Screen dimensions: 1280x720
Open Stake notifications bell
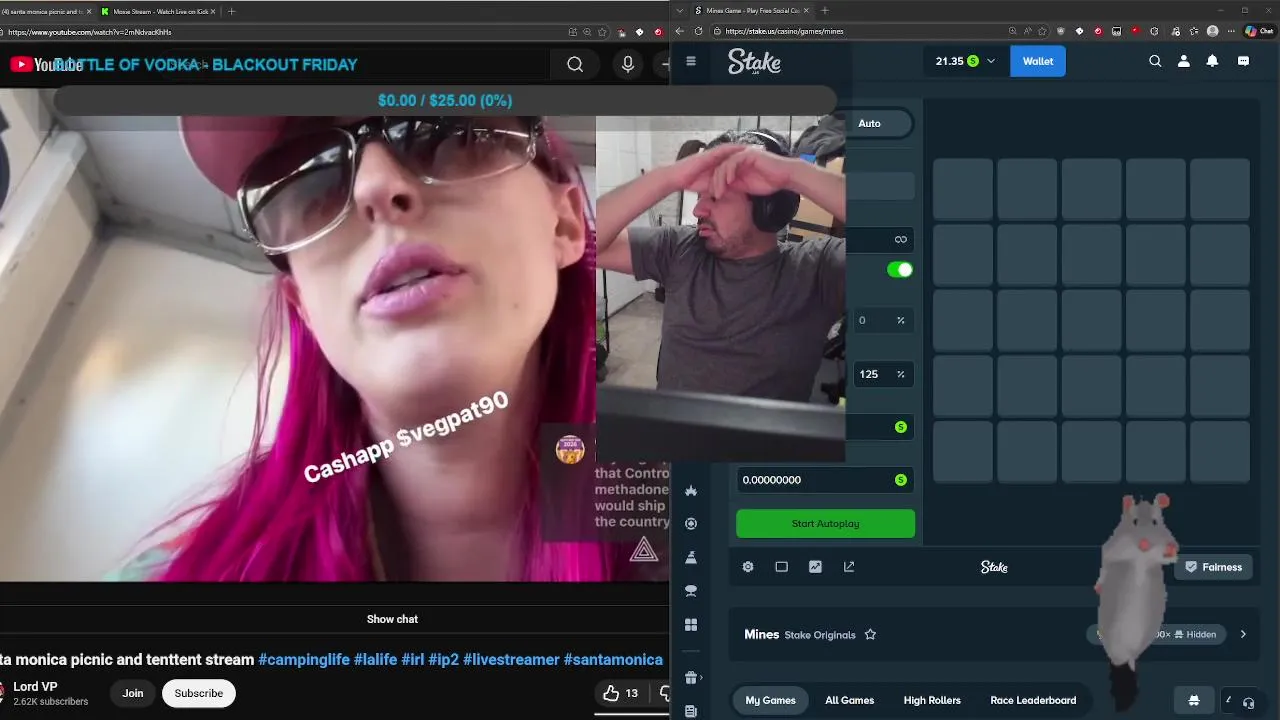click(1212, 61)
